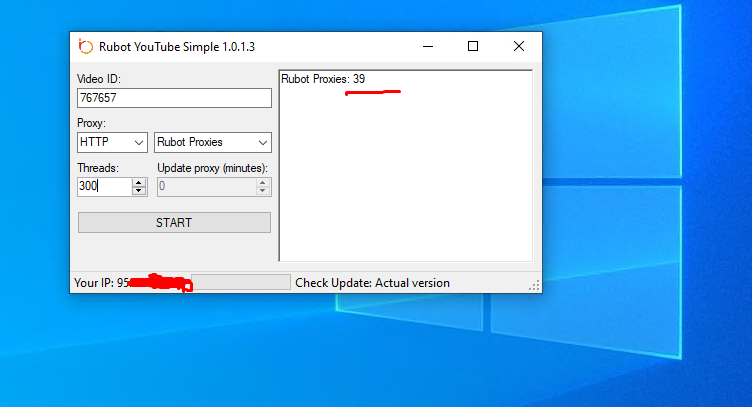Maximize the Rubot YouTube Simple window
The height and width of the screenshot is (407, 752).
[473, 46]
